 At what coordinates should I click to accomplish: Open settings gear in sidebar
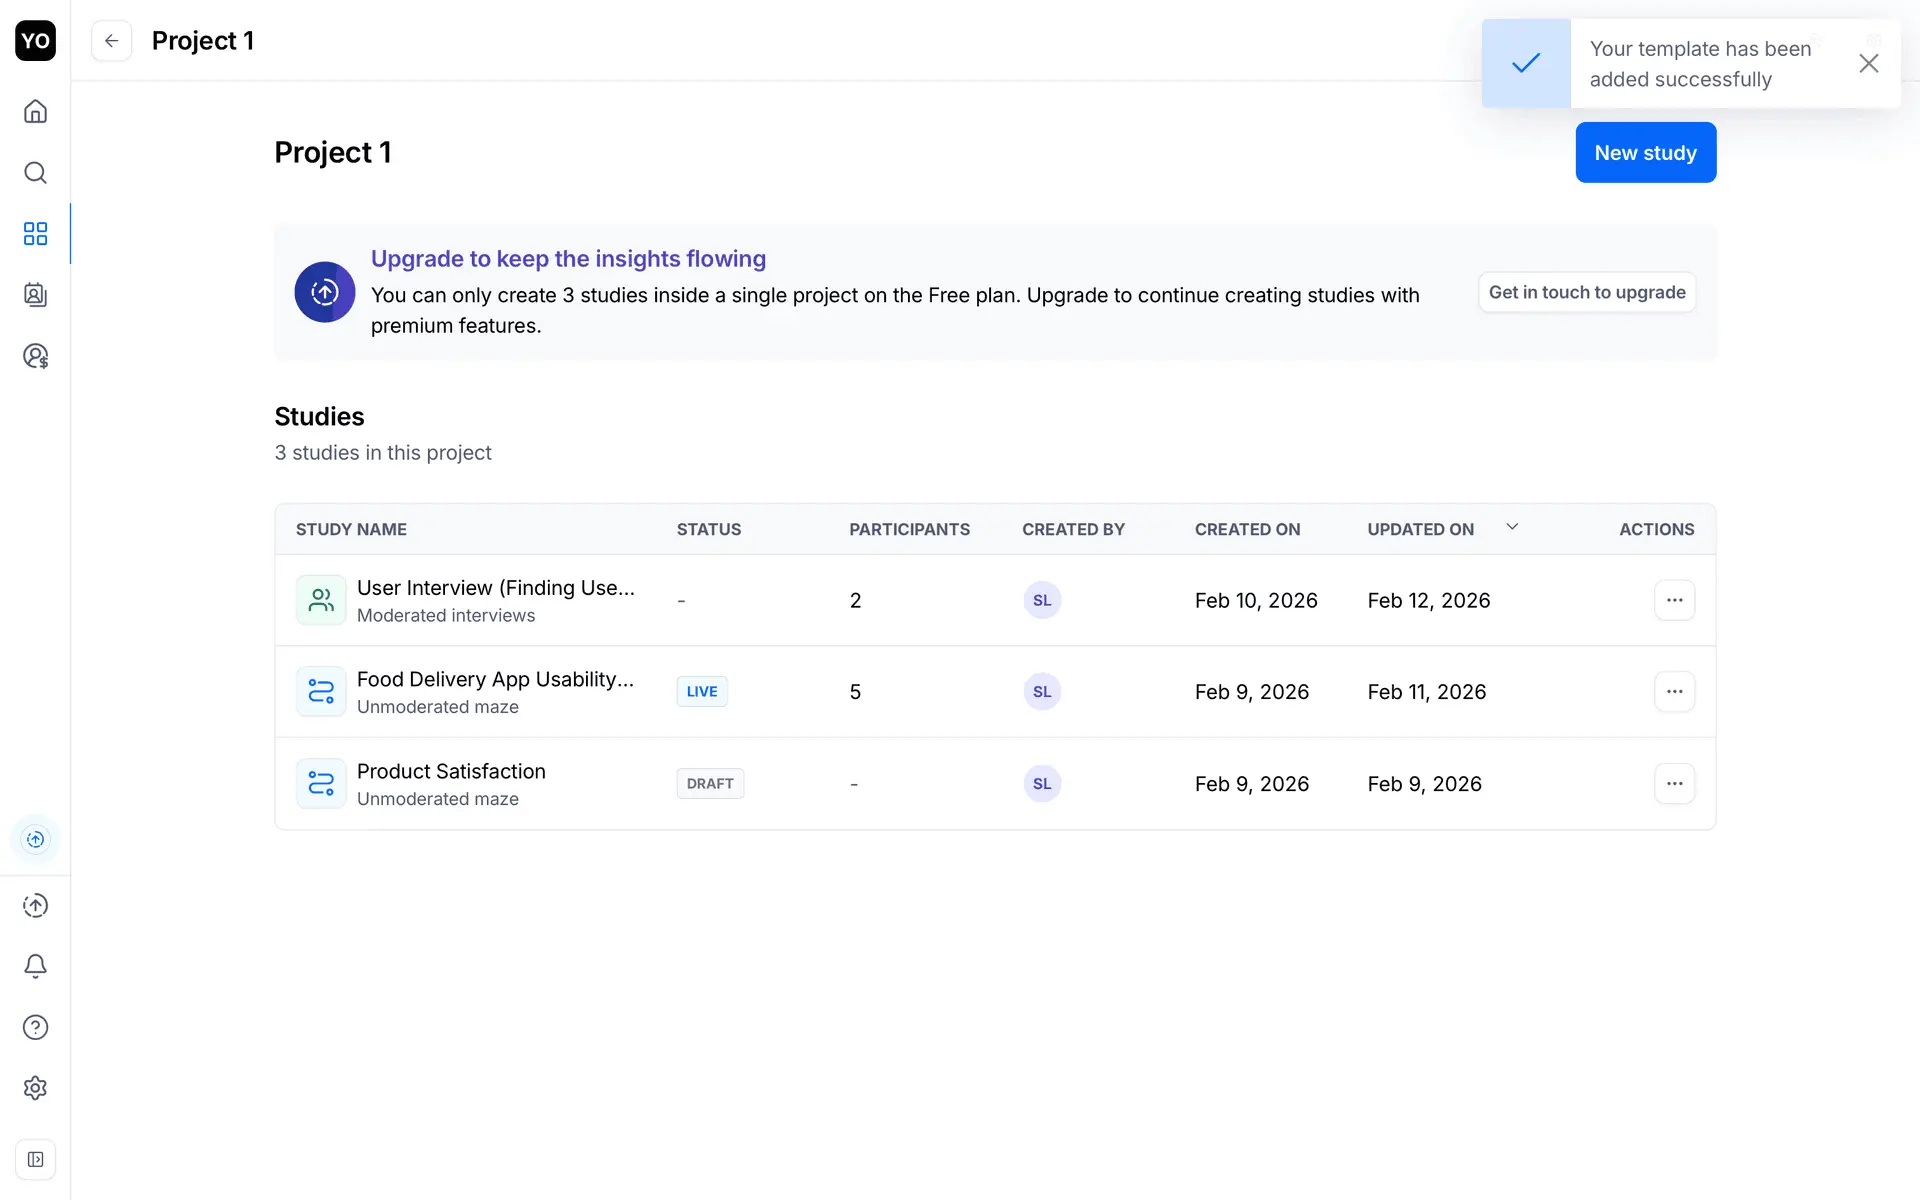35,1088
